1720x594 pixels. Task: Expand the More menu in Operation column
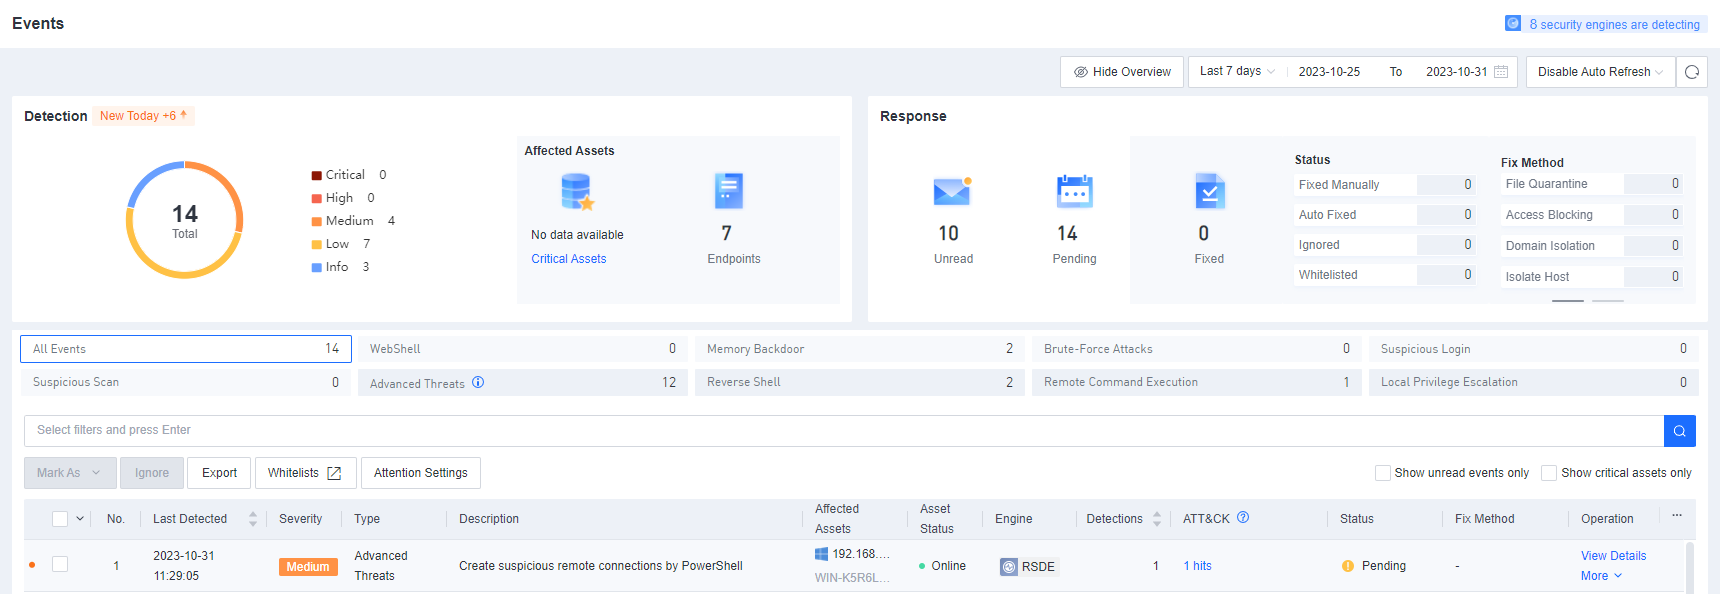1601,576
